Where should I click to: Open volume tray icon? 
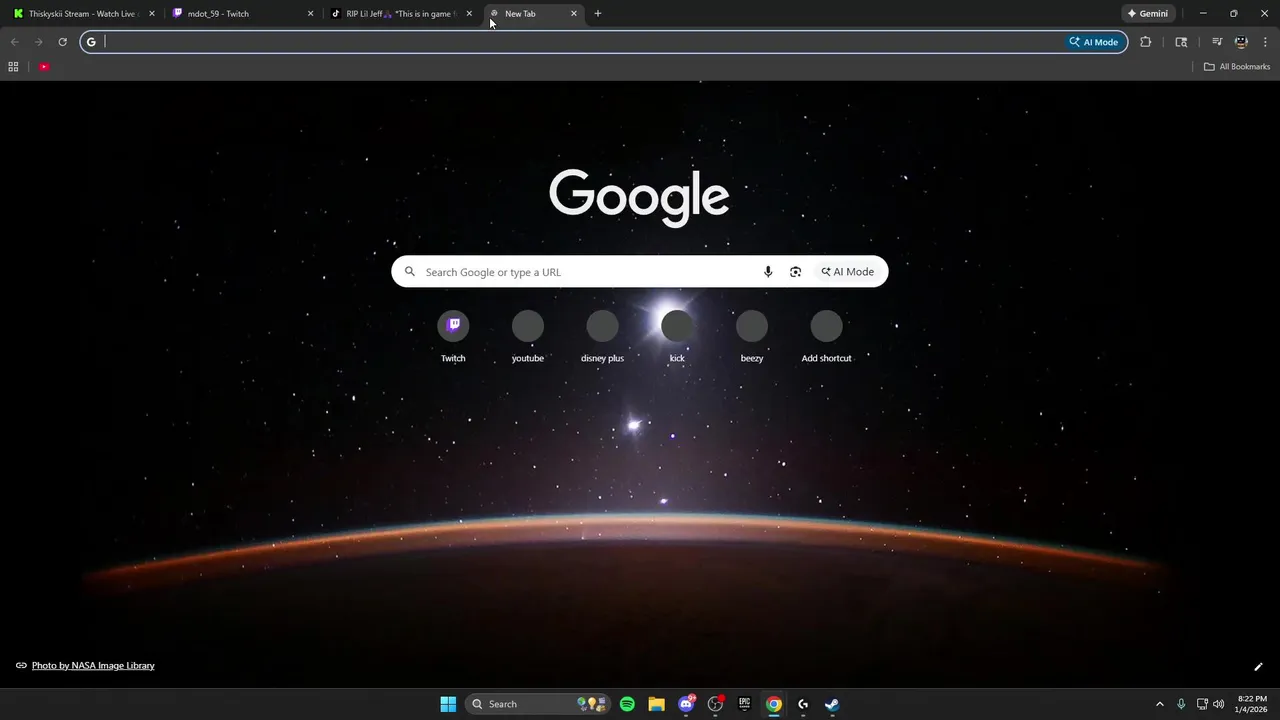(1218, 704)
